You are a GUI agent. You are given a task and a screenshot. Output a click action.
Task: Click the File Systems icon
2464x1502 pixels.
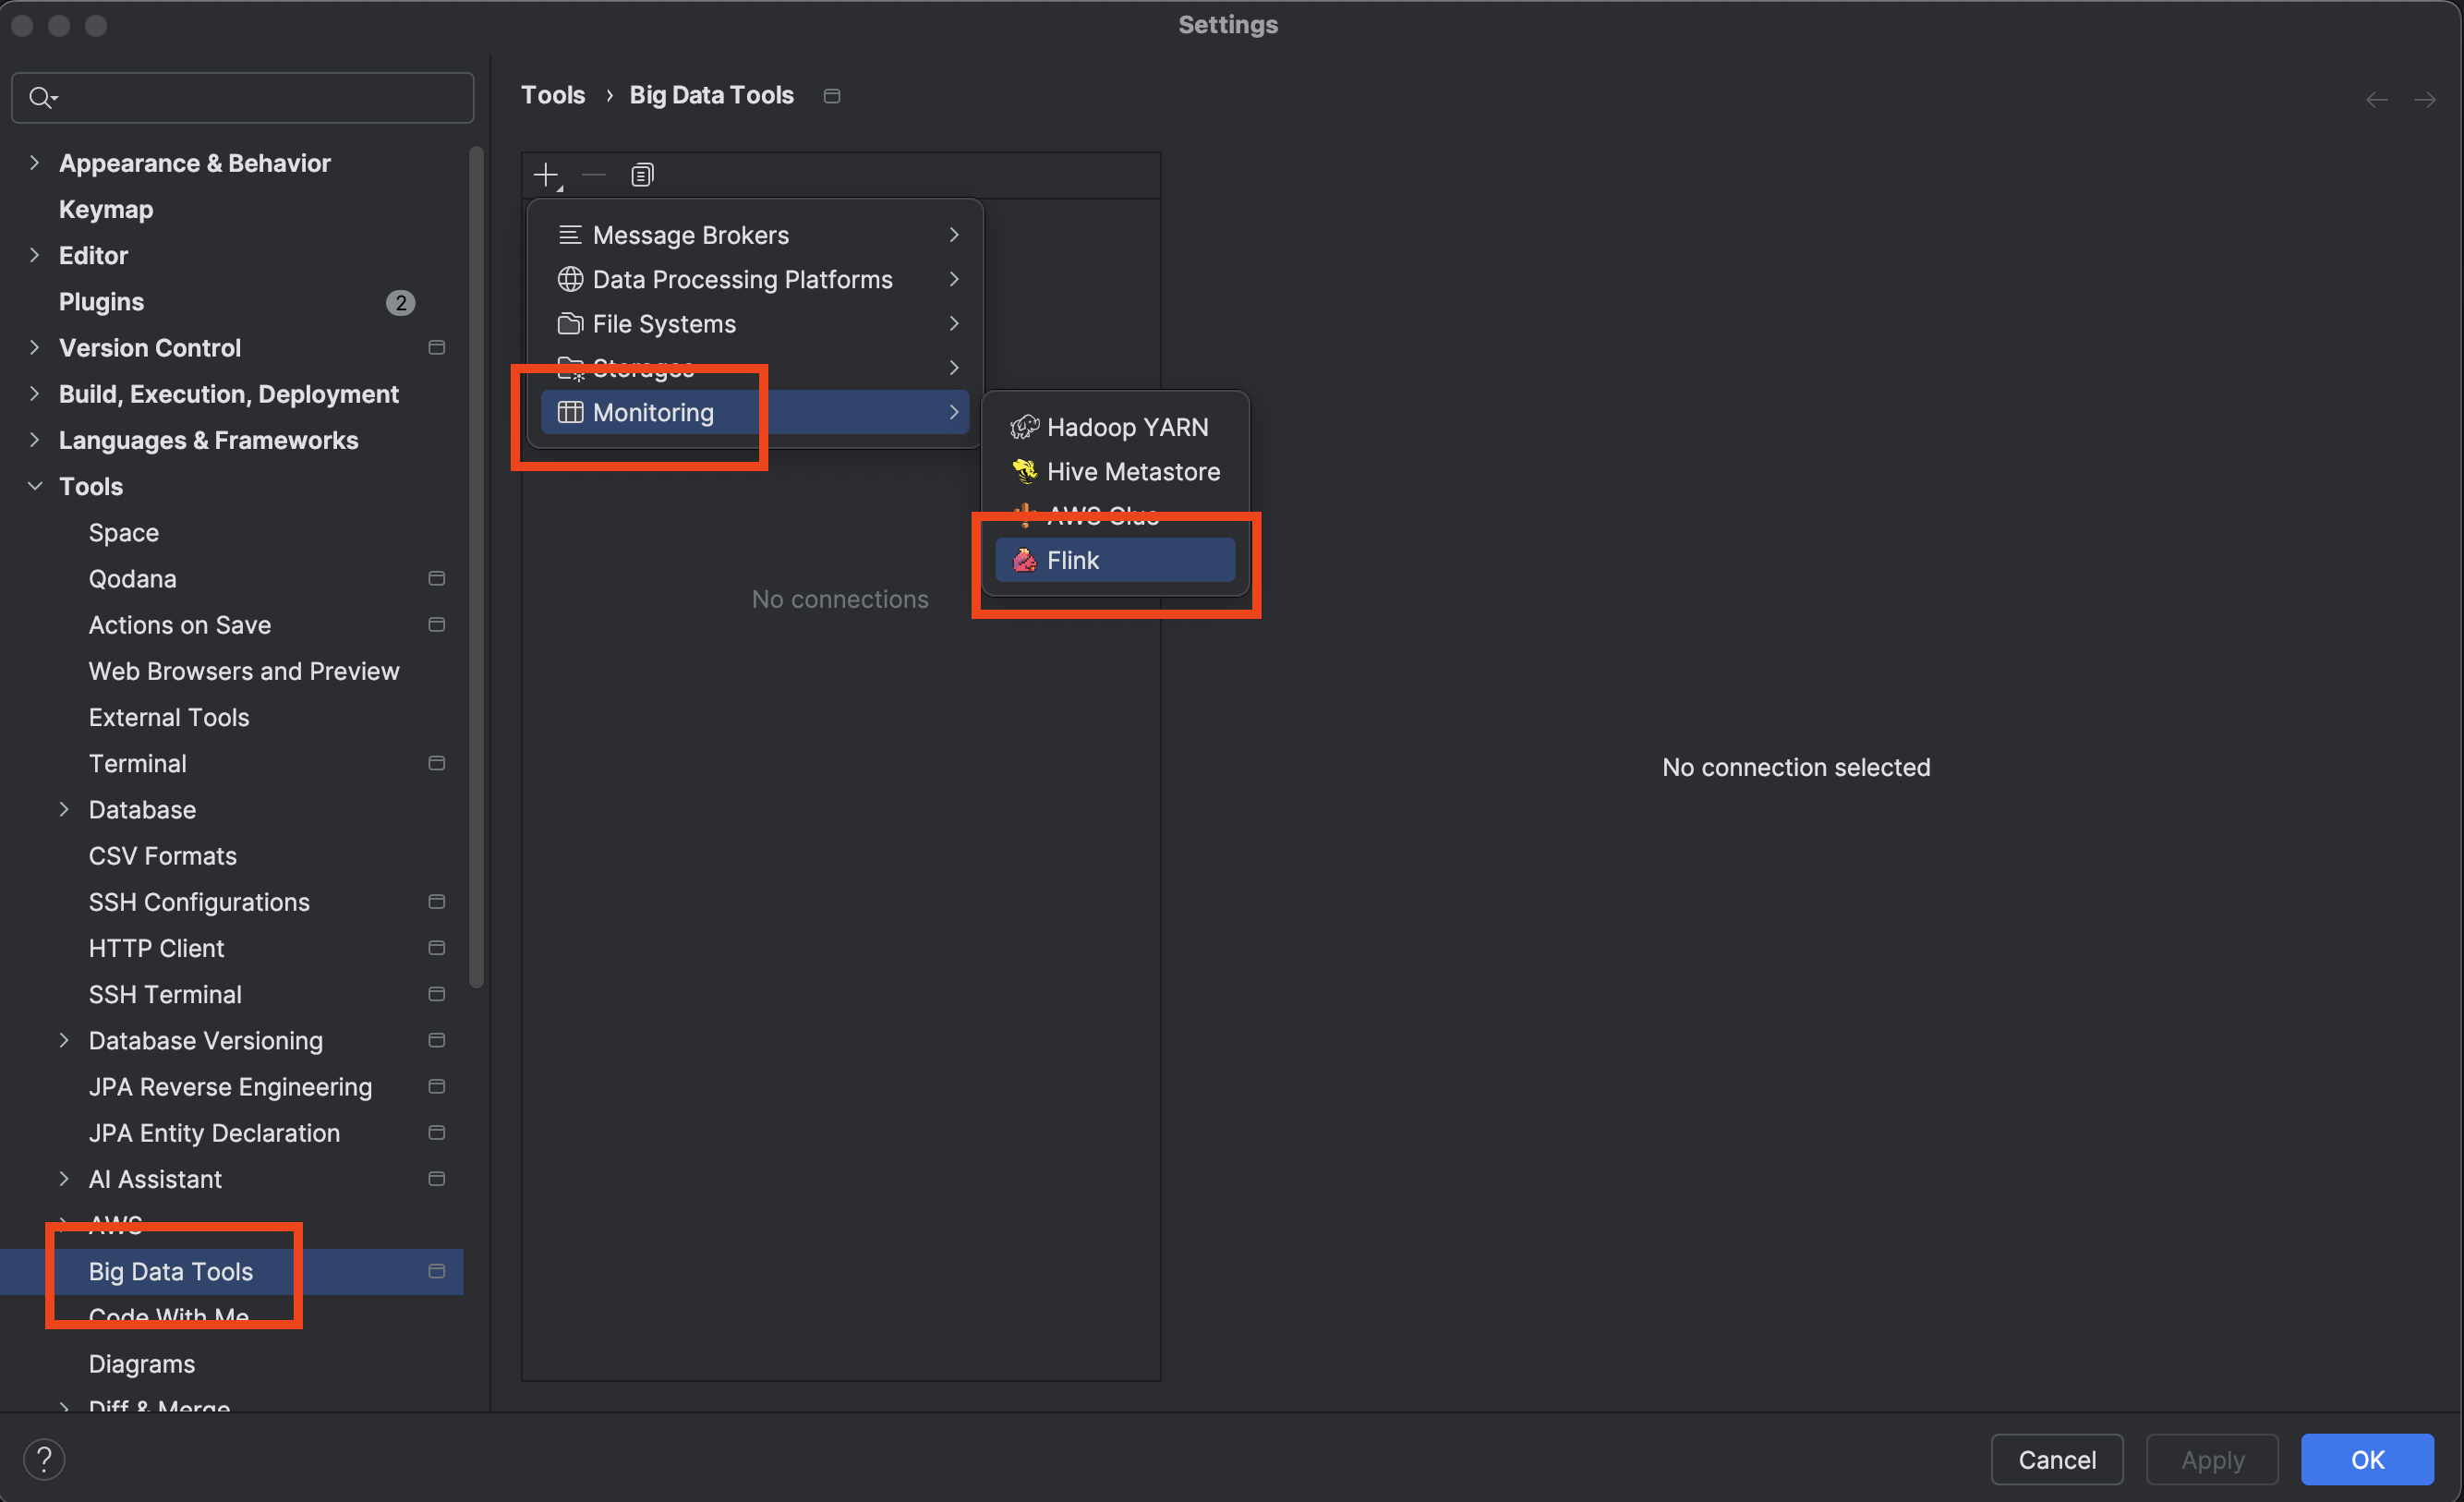point(570,322)
